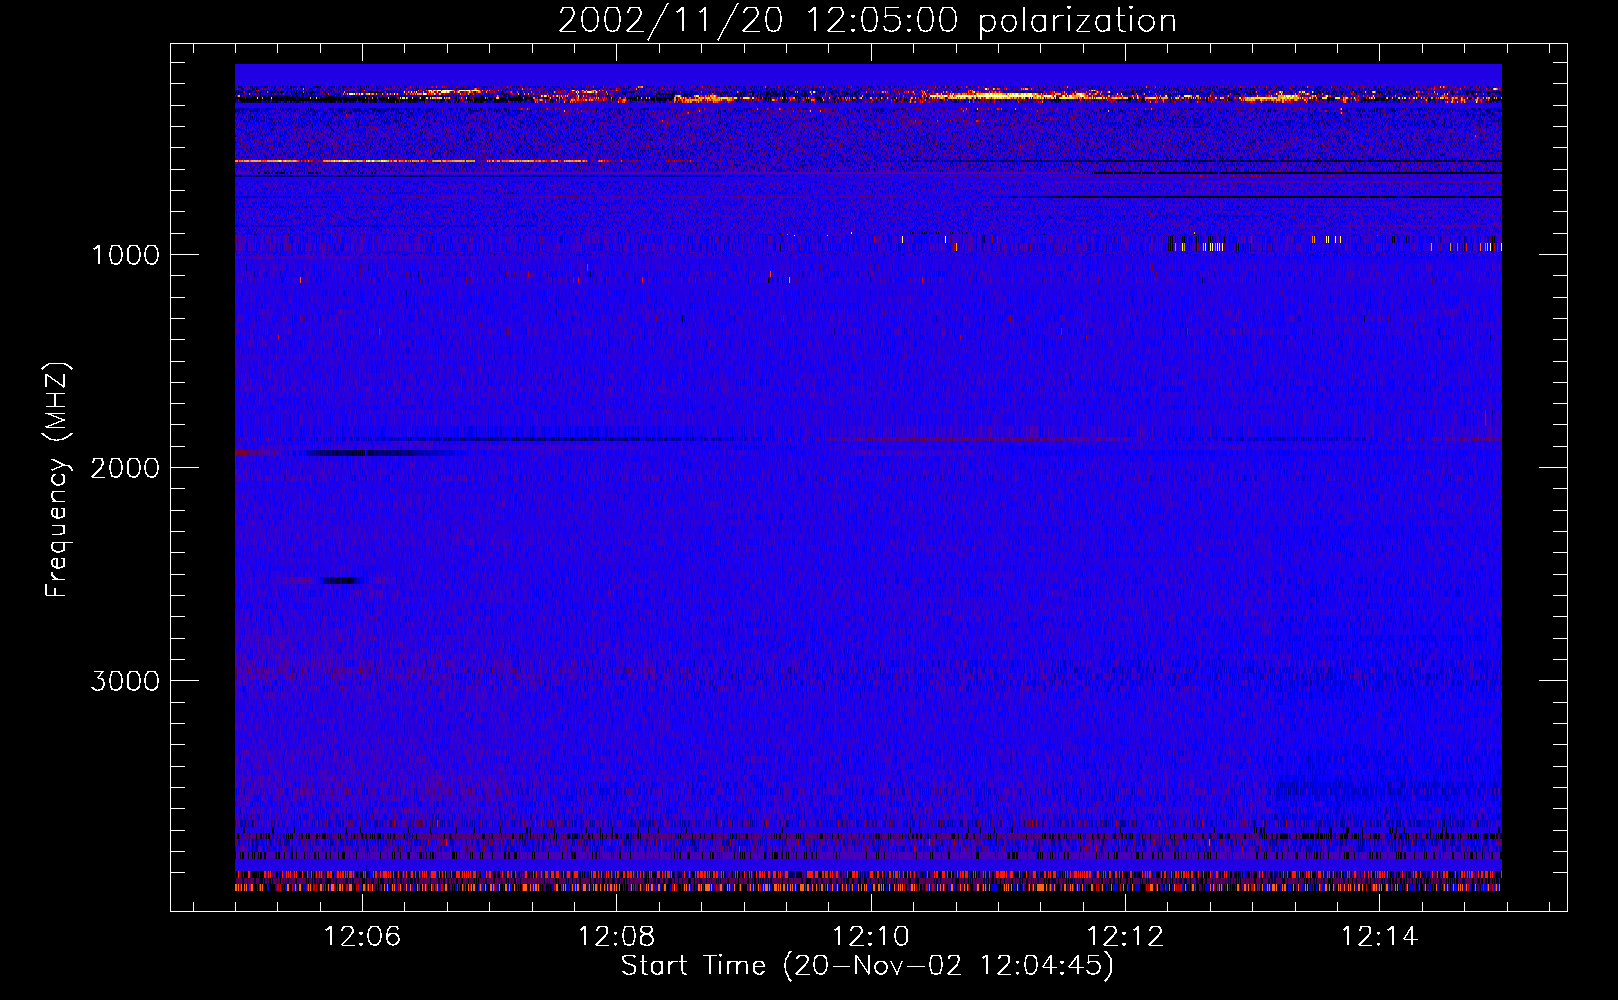Click the 12:08 time tick label
The image size is (1618, 1000).
(x=617, y=937)
